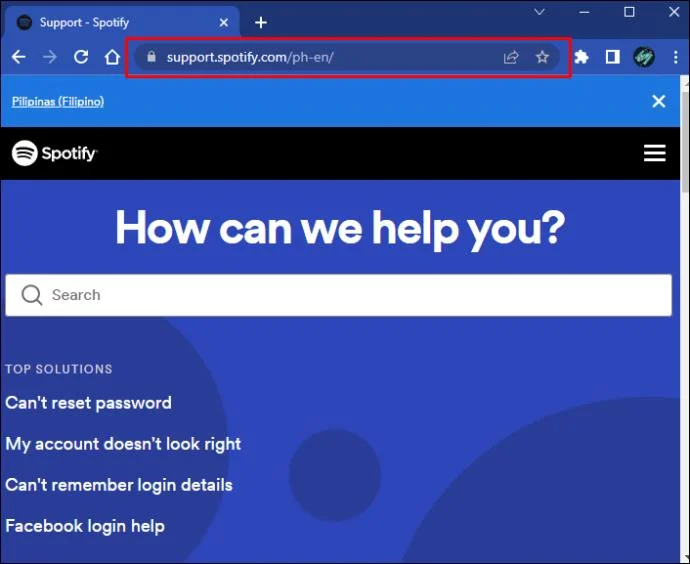The width and height of the screenshot is (690, 564).
Task: Click the search magnifier icon
Action: (x=32, y=295)
